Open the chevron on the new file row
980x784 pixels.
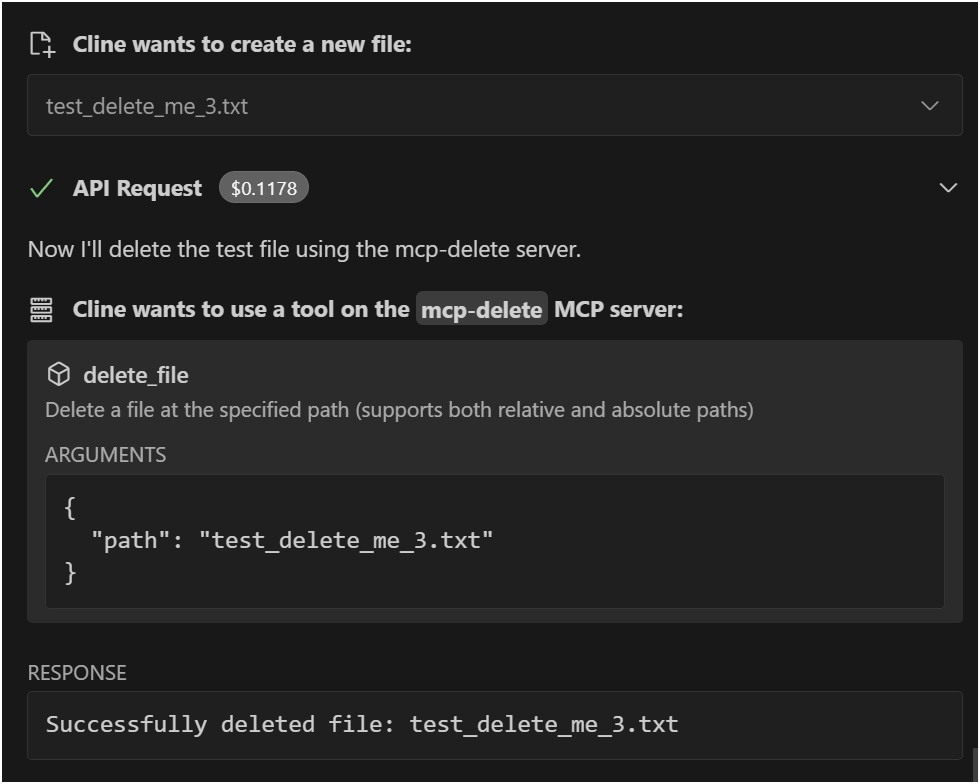coord(931,104)
